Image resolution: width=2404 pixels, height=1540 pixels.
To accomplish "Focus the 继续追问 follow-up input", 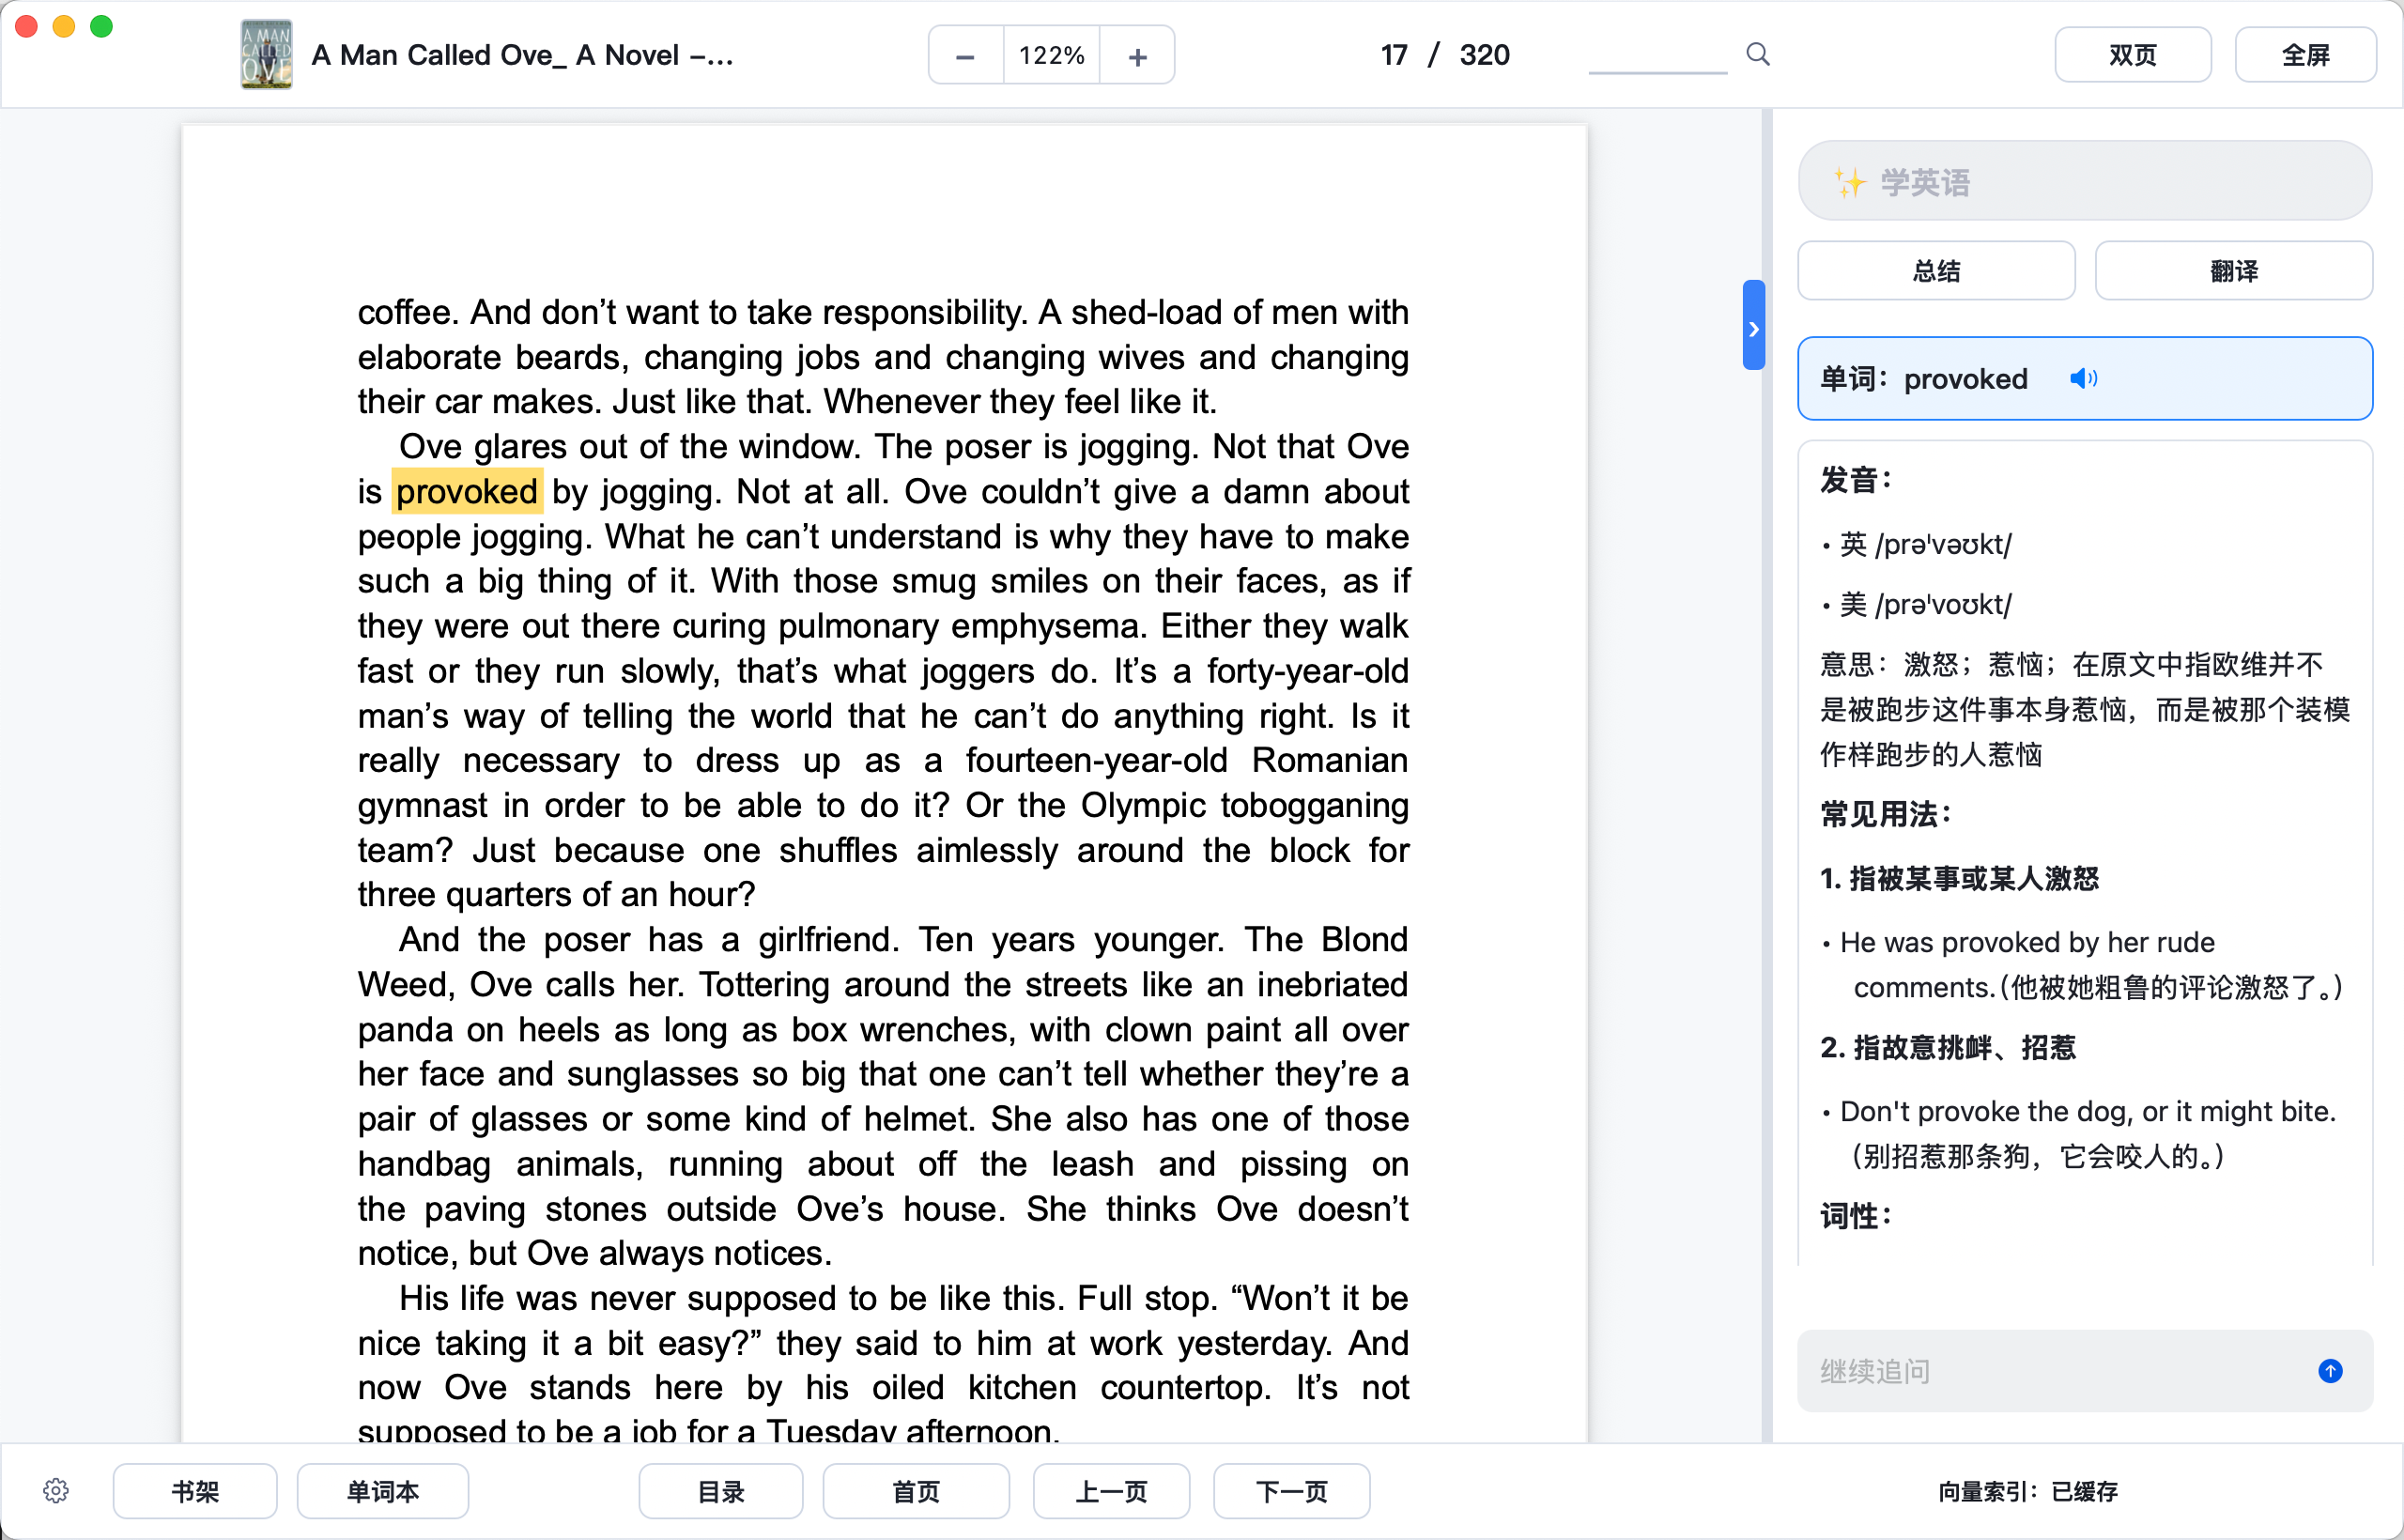I will pos(2060,1370).
